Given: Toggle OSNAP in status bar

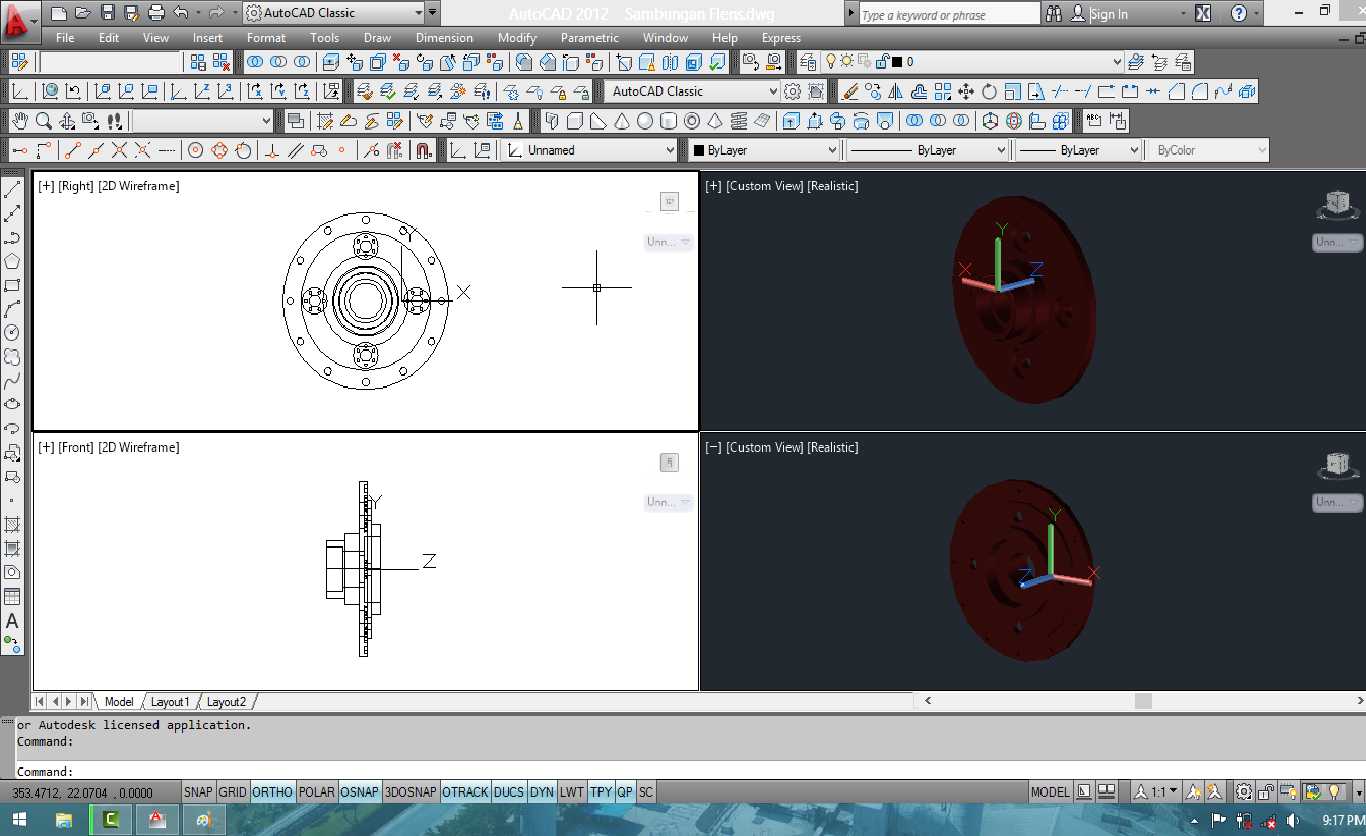Looking at the screenshot, I should [x=360, y=792].
